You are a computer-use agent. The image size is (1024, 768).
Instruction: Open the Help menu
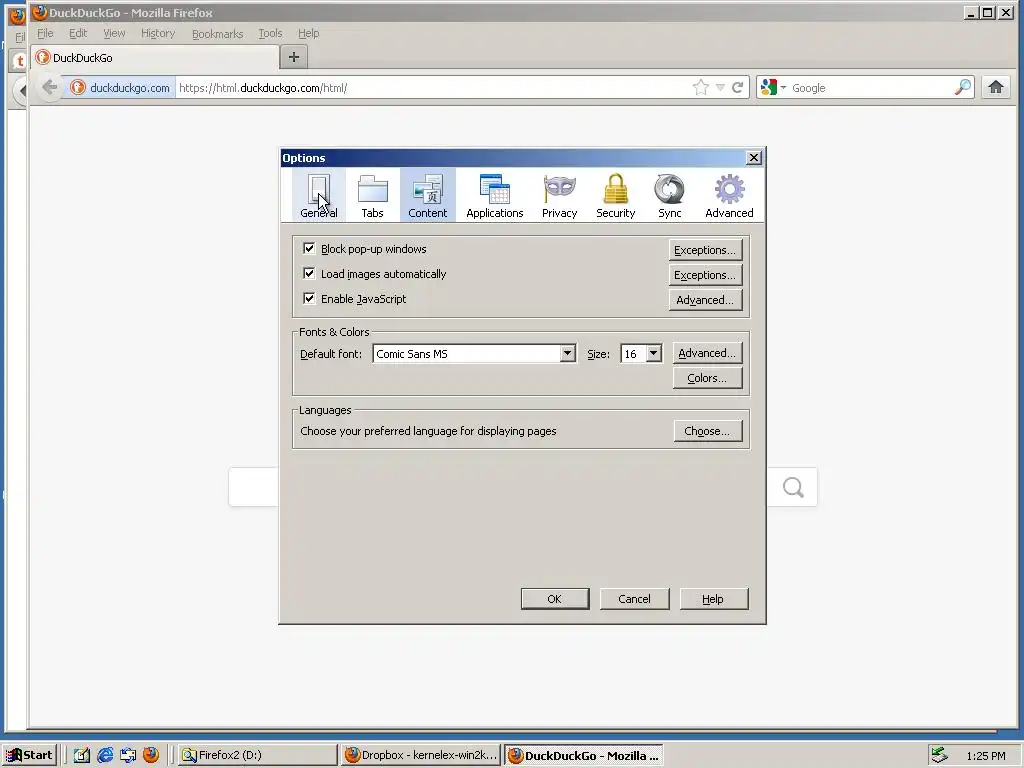pos(308,33)
